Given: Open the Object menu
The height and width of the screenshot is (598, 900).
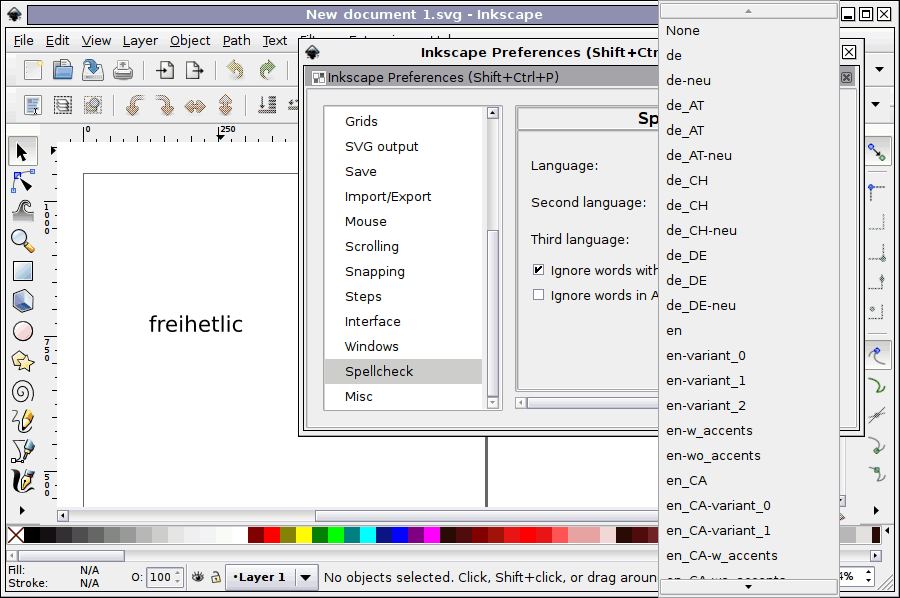Looking at the screenshot, I should pos(190,41).
